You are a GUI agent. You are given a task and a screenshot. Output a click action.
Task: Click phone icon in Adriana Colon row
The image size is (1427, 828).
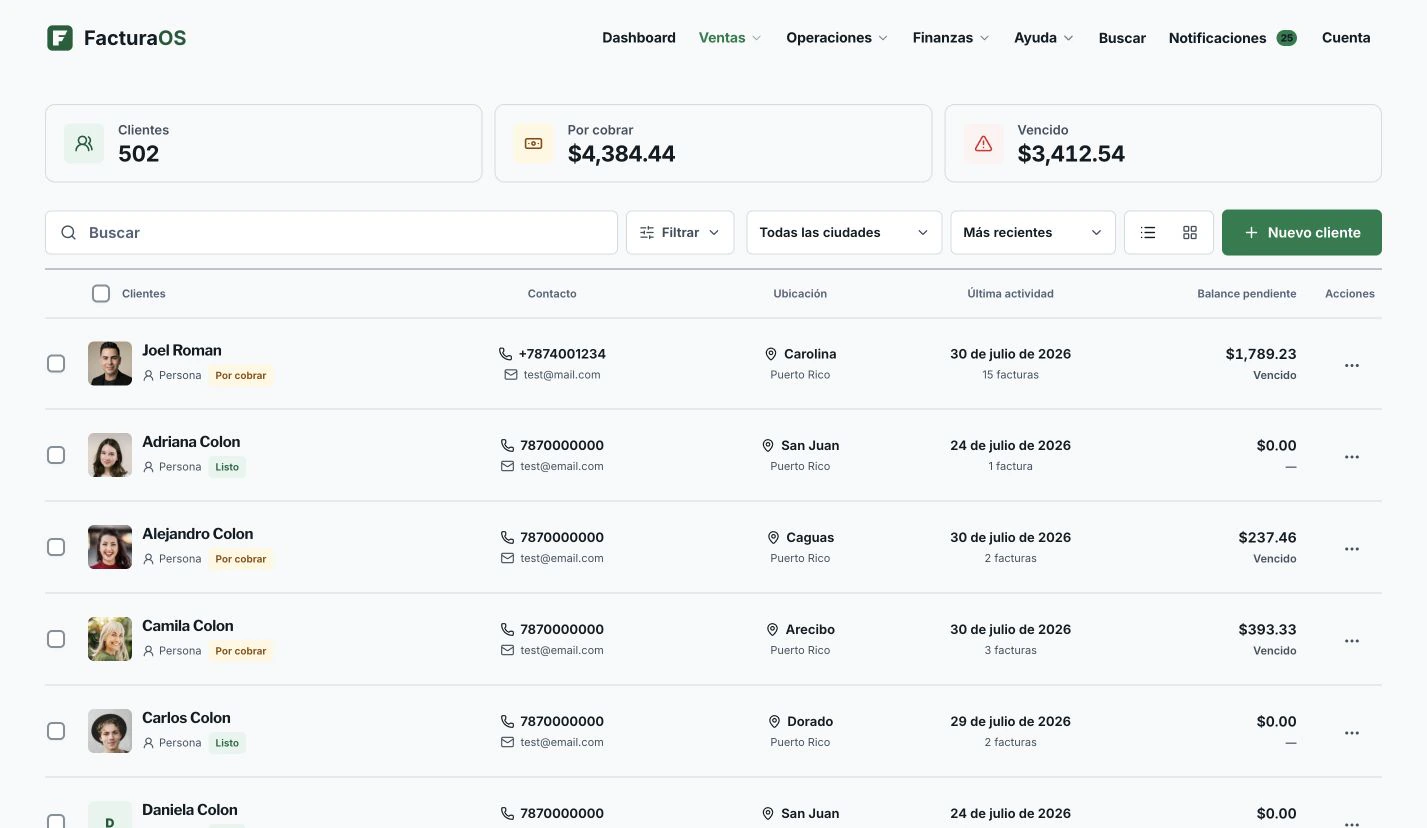tap(507, 446)
